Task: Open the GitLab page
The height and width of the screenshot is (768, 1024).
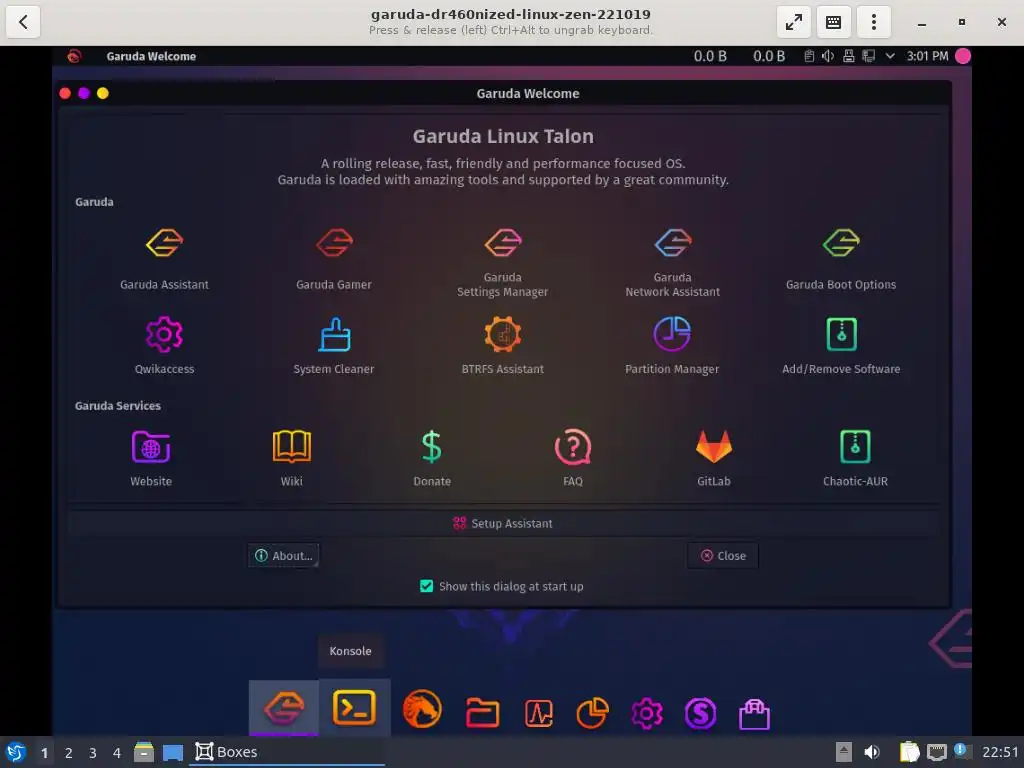Action: (x=714, y=458)
